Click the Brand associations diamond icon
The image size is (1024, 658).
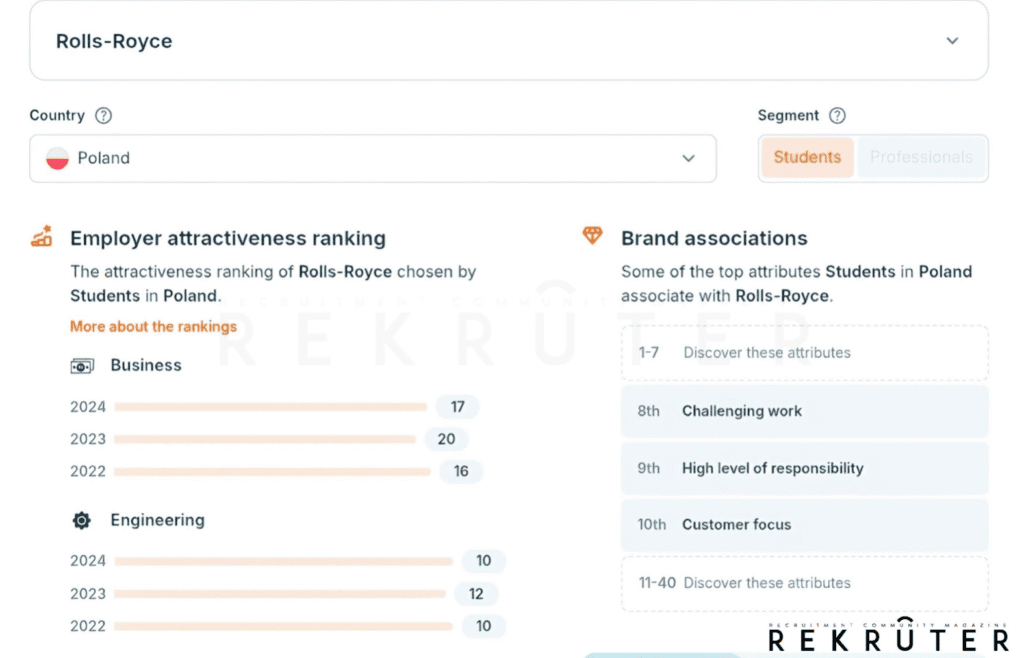pos(592,236)
